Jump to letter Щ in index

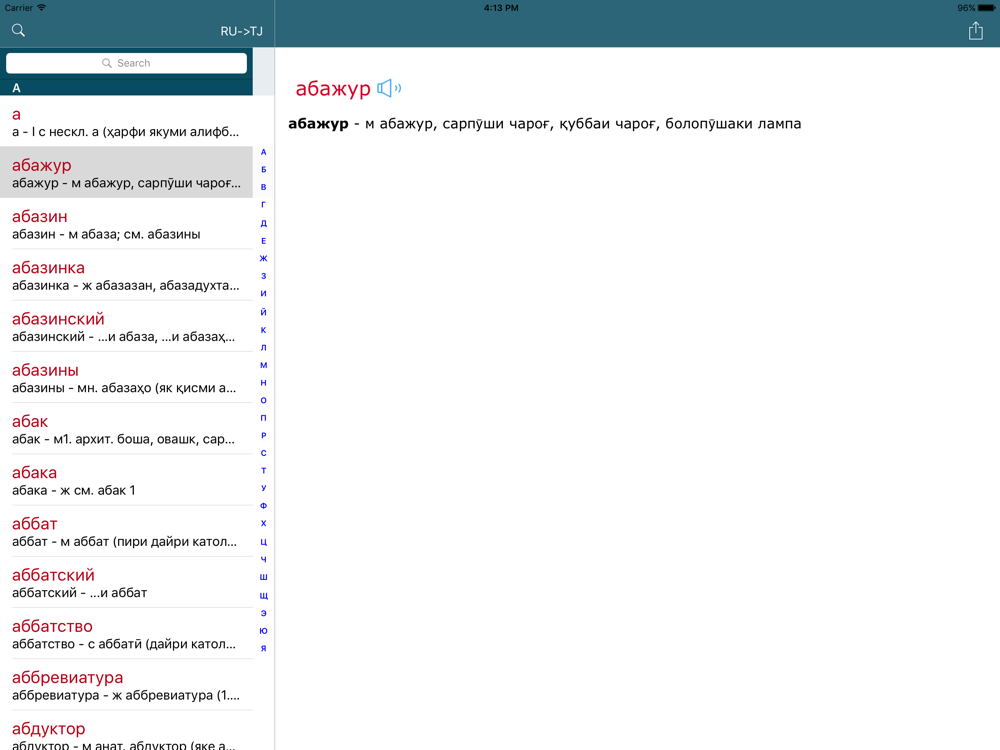263,596
